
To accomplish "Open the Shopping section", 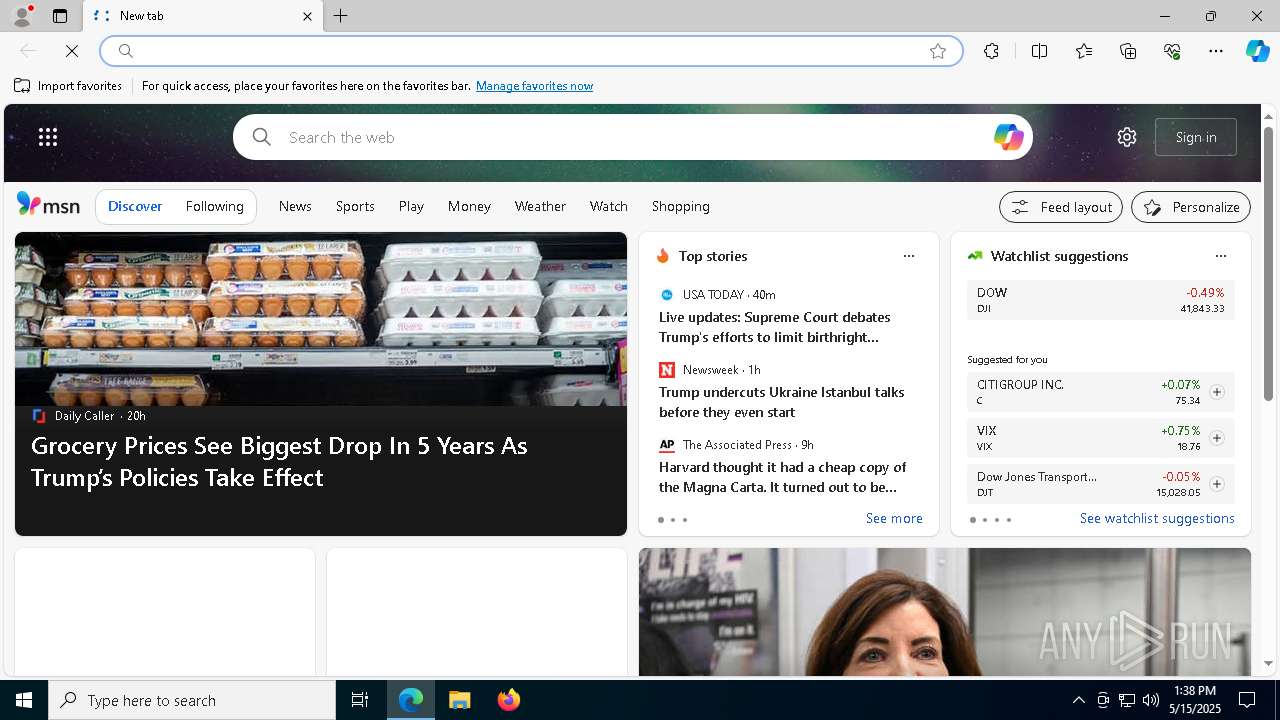I will [681, 206].
